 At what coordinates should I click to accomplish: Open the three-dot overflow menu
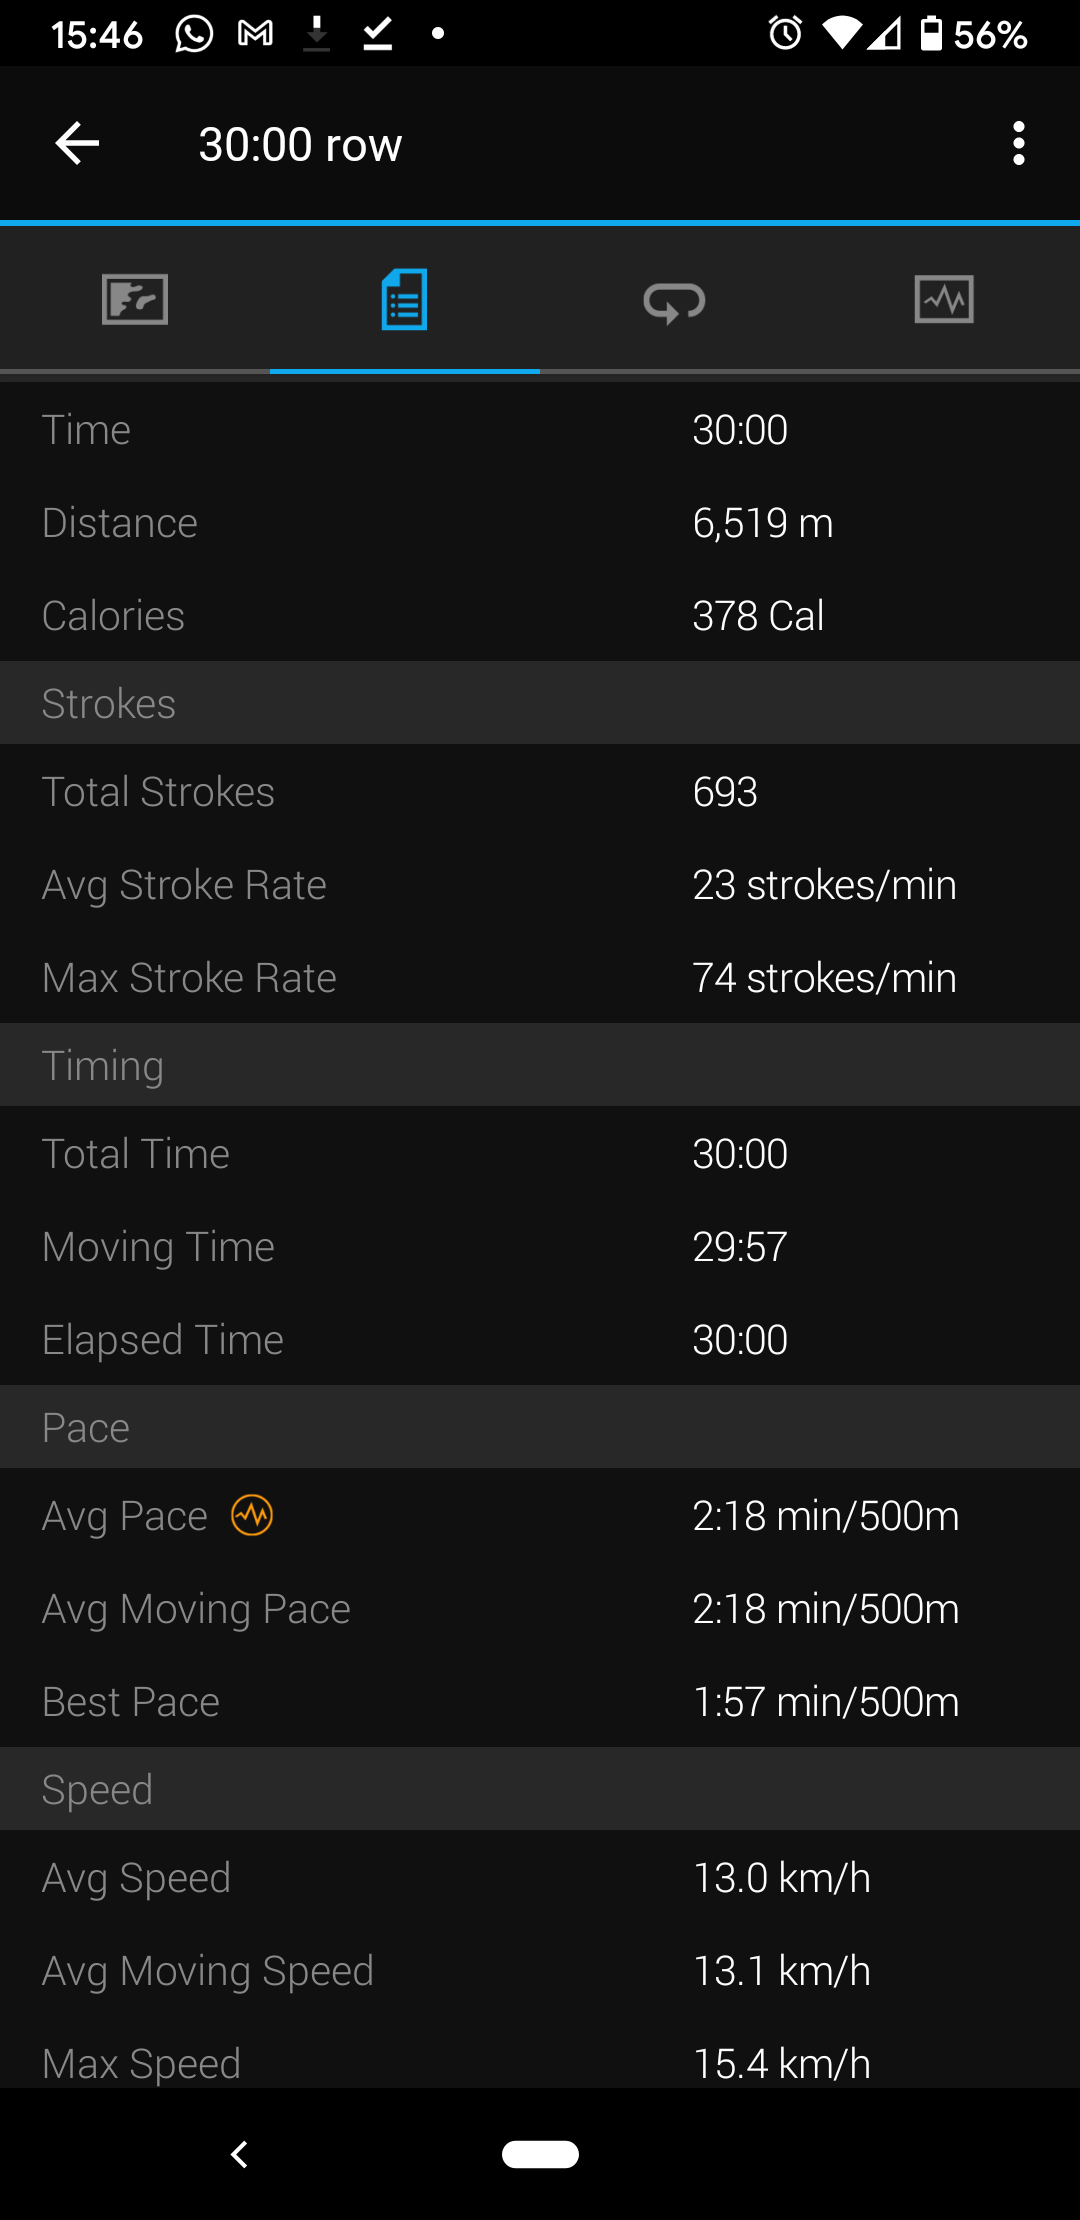[1018, 144]
